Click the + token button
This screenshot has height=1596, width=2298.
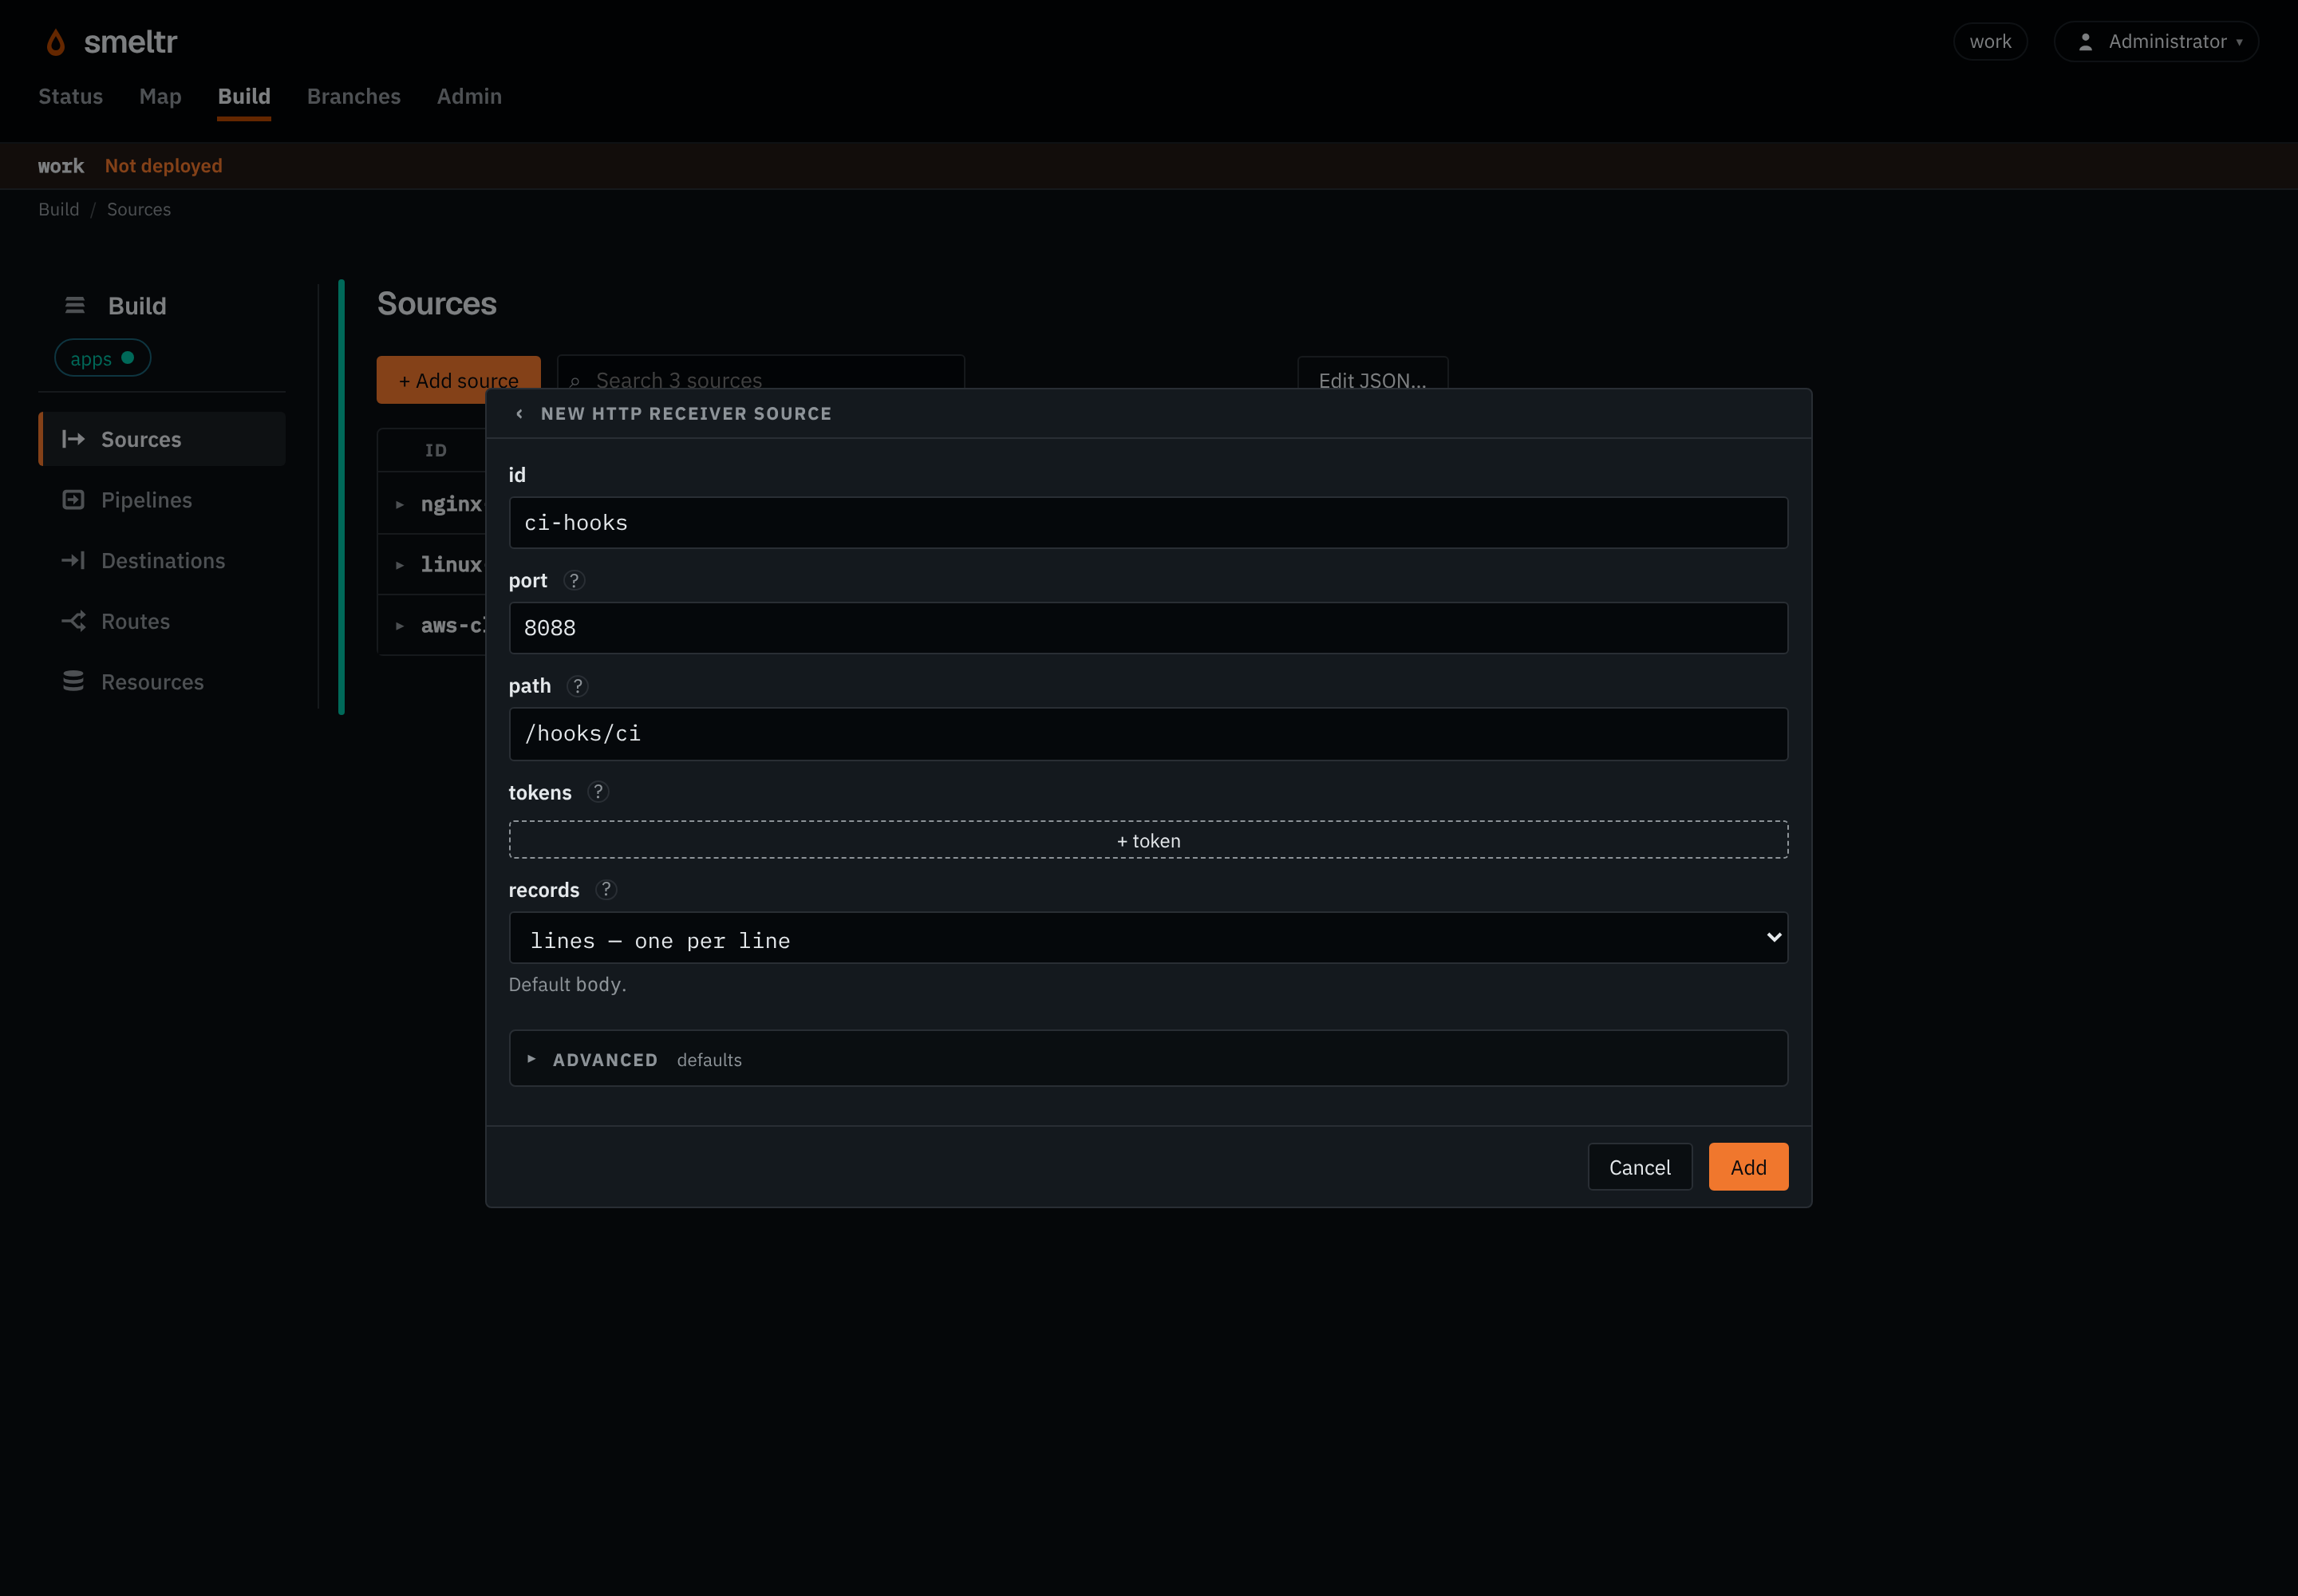pos(1148,840)
